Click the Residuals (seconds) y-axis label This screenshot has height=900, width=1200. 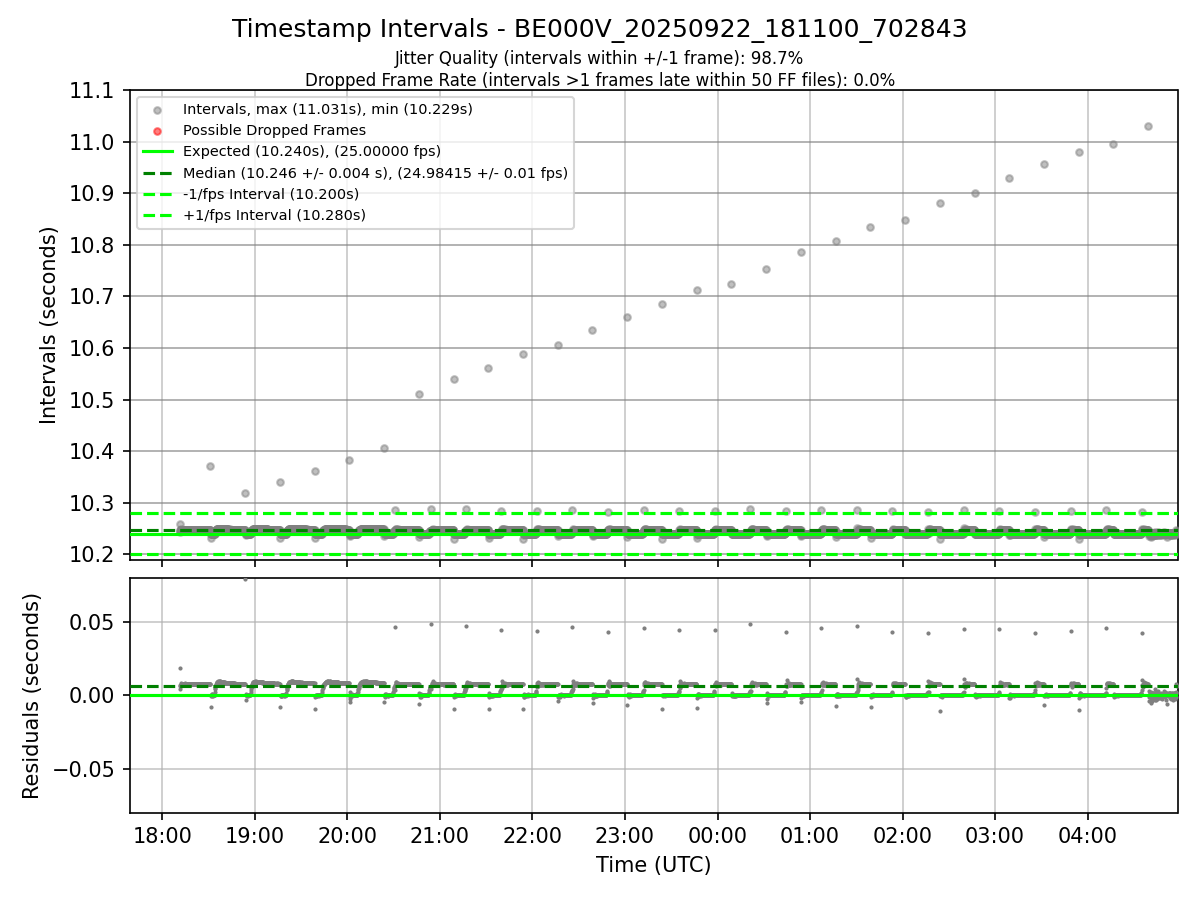32,696
